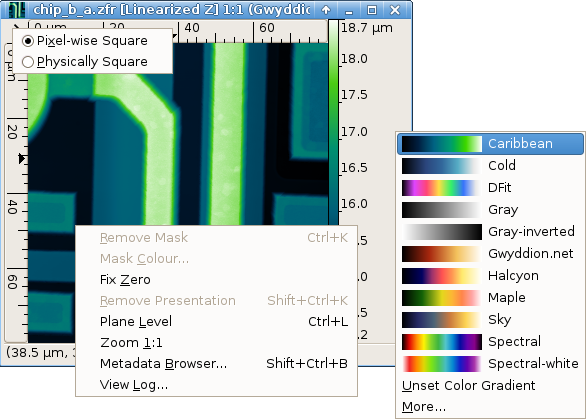
Task: Select the Maple gradient
Action: click(x=490, y=298)
